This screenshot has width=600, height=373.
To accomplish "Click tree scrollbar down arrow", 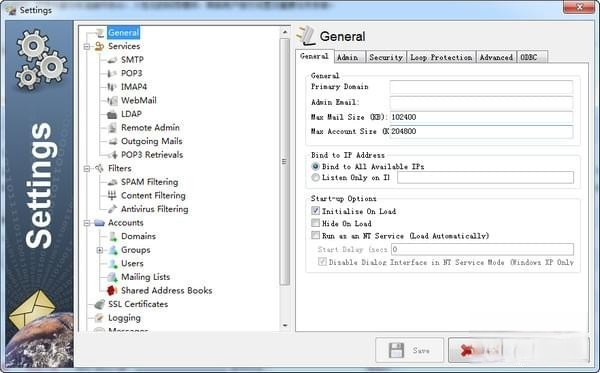I will tap(285, 326).
